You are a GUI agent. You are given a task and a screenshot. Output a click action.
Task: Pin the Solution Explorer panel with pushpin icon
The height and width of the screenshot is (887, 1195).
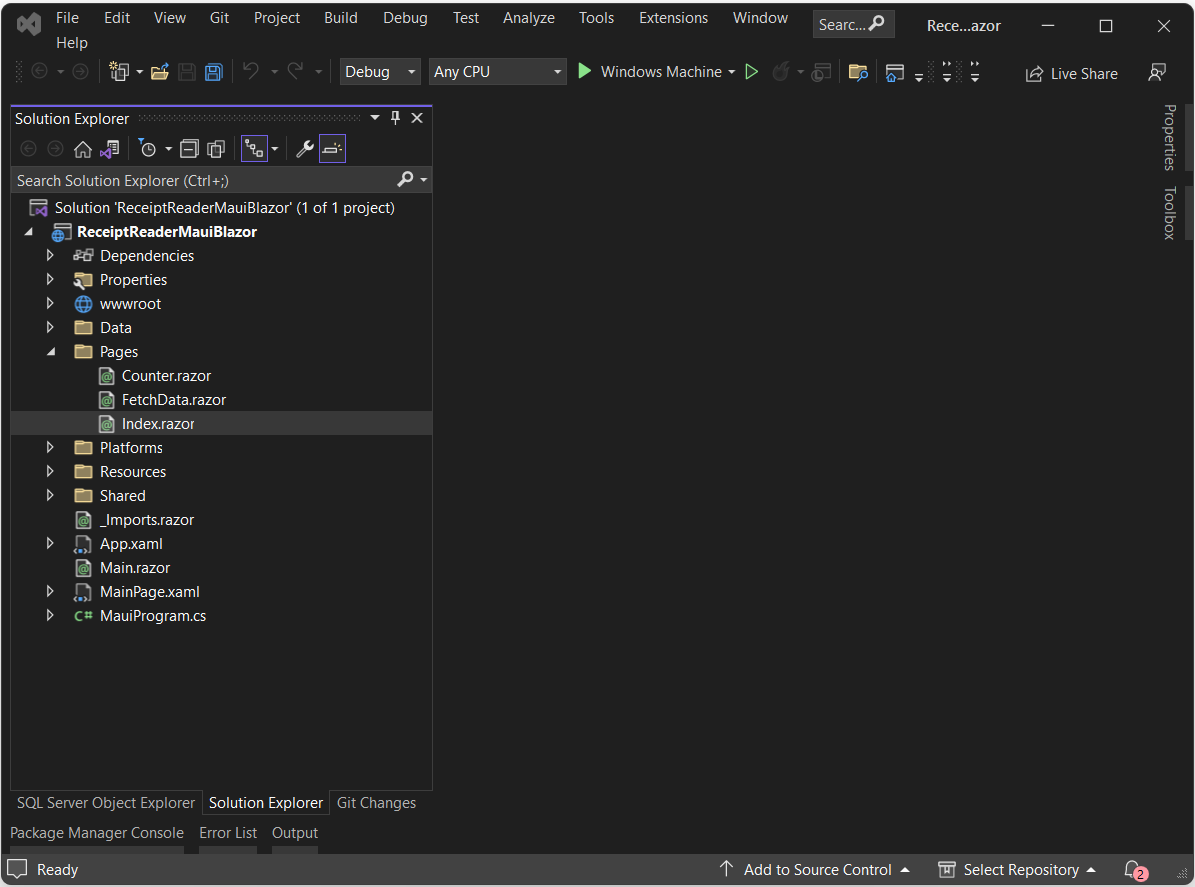click(395, 117)
